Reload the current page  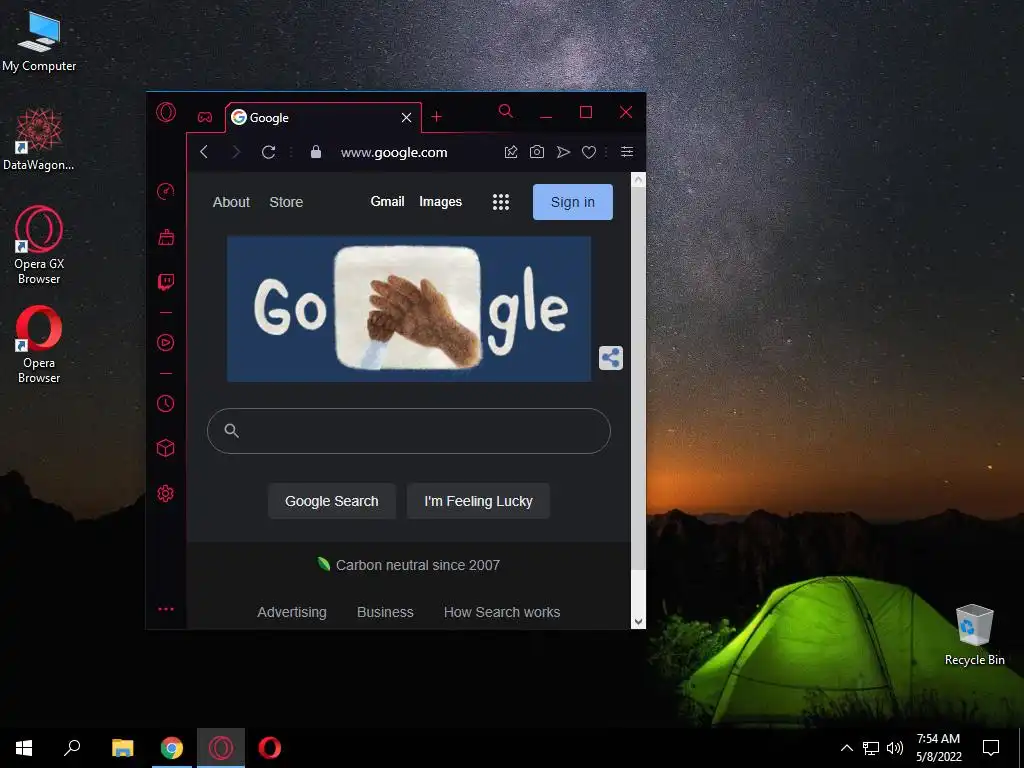click(x=268, y=152)
